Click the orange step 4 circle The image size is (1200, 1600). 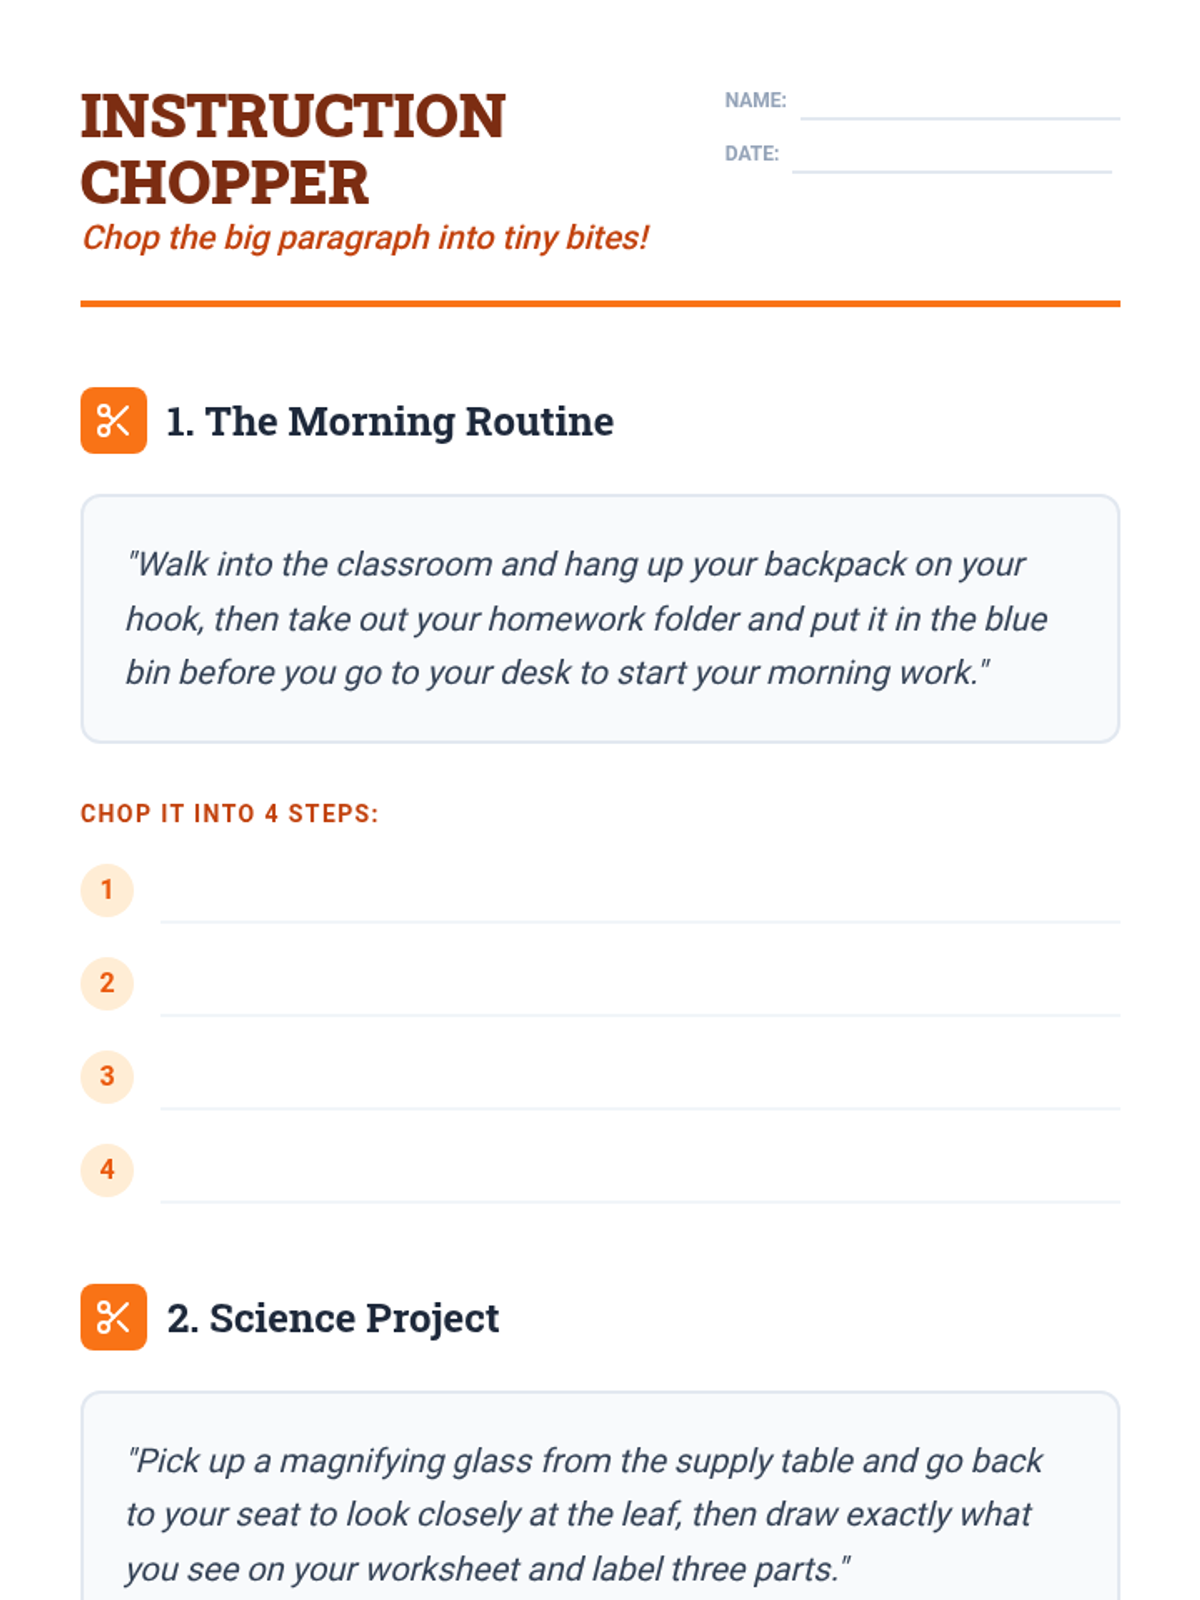[107, 1170]
